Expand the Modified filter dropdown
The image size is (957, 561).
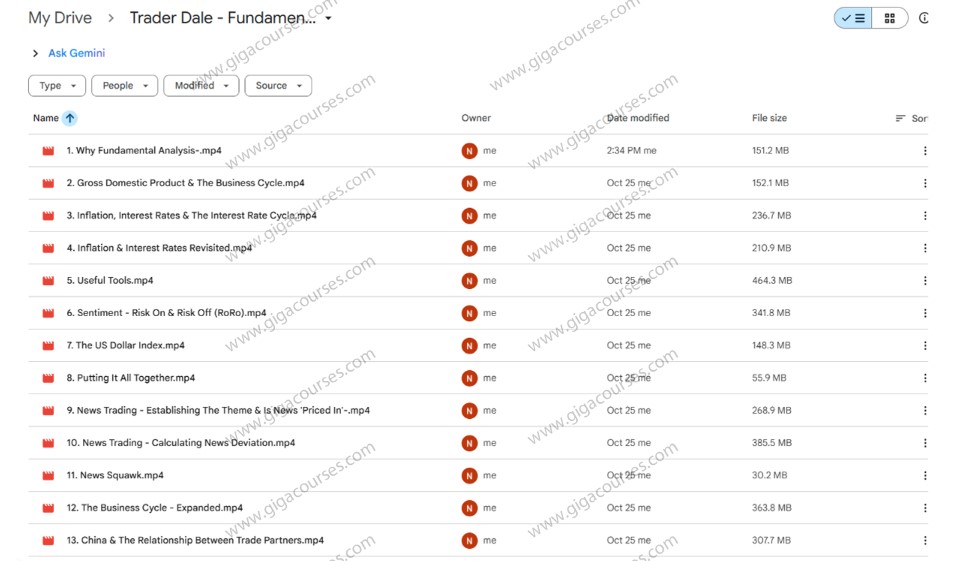coord(200,86)
